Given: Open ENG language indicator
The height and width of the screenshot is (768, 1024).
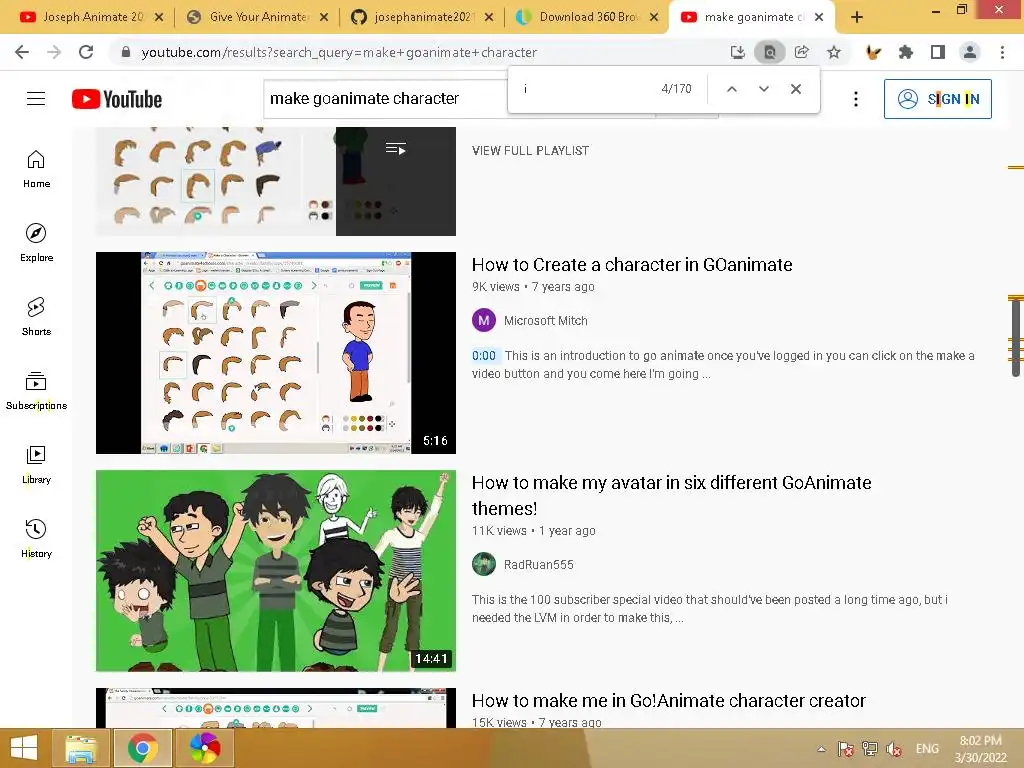Looking at the screenshot, I should (x=927, y=749).
